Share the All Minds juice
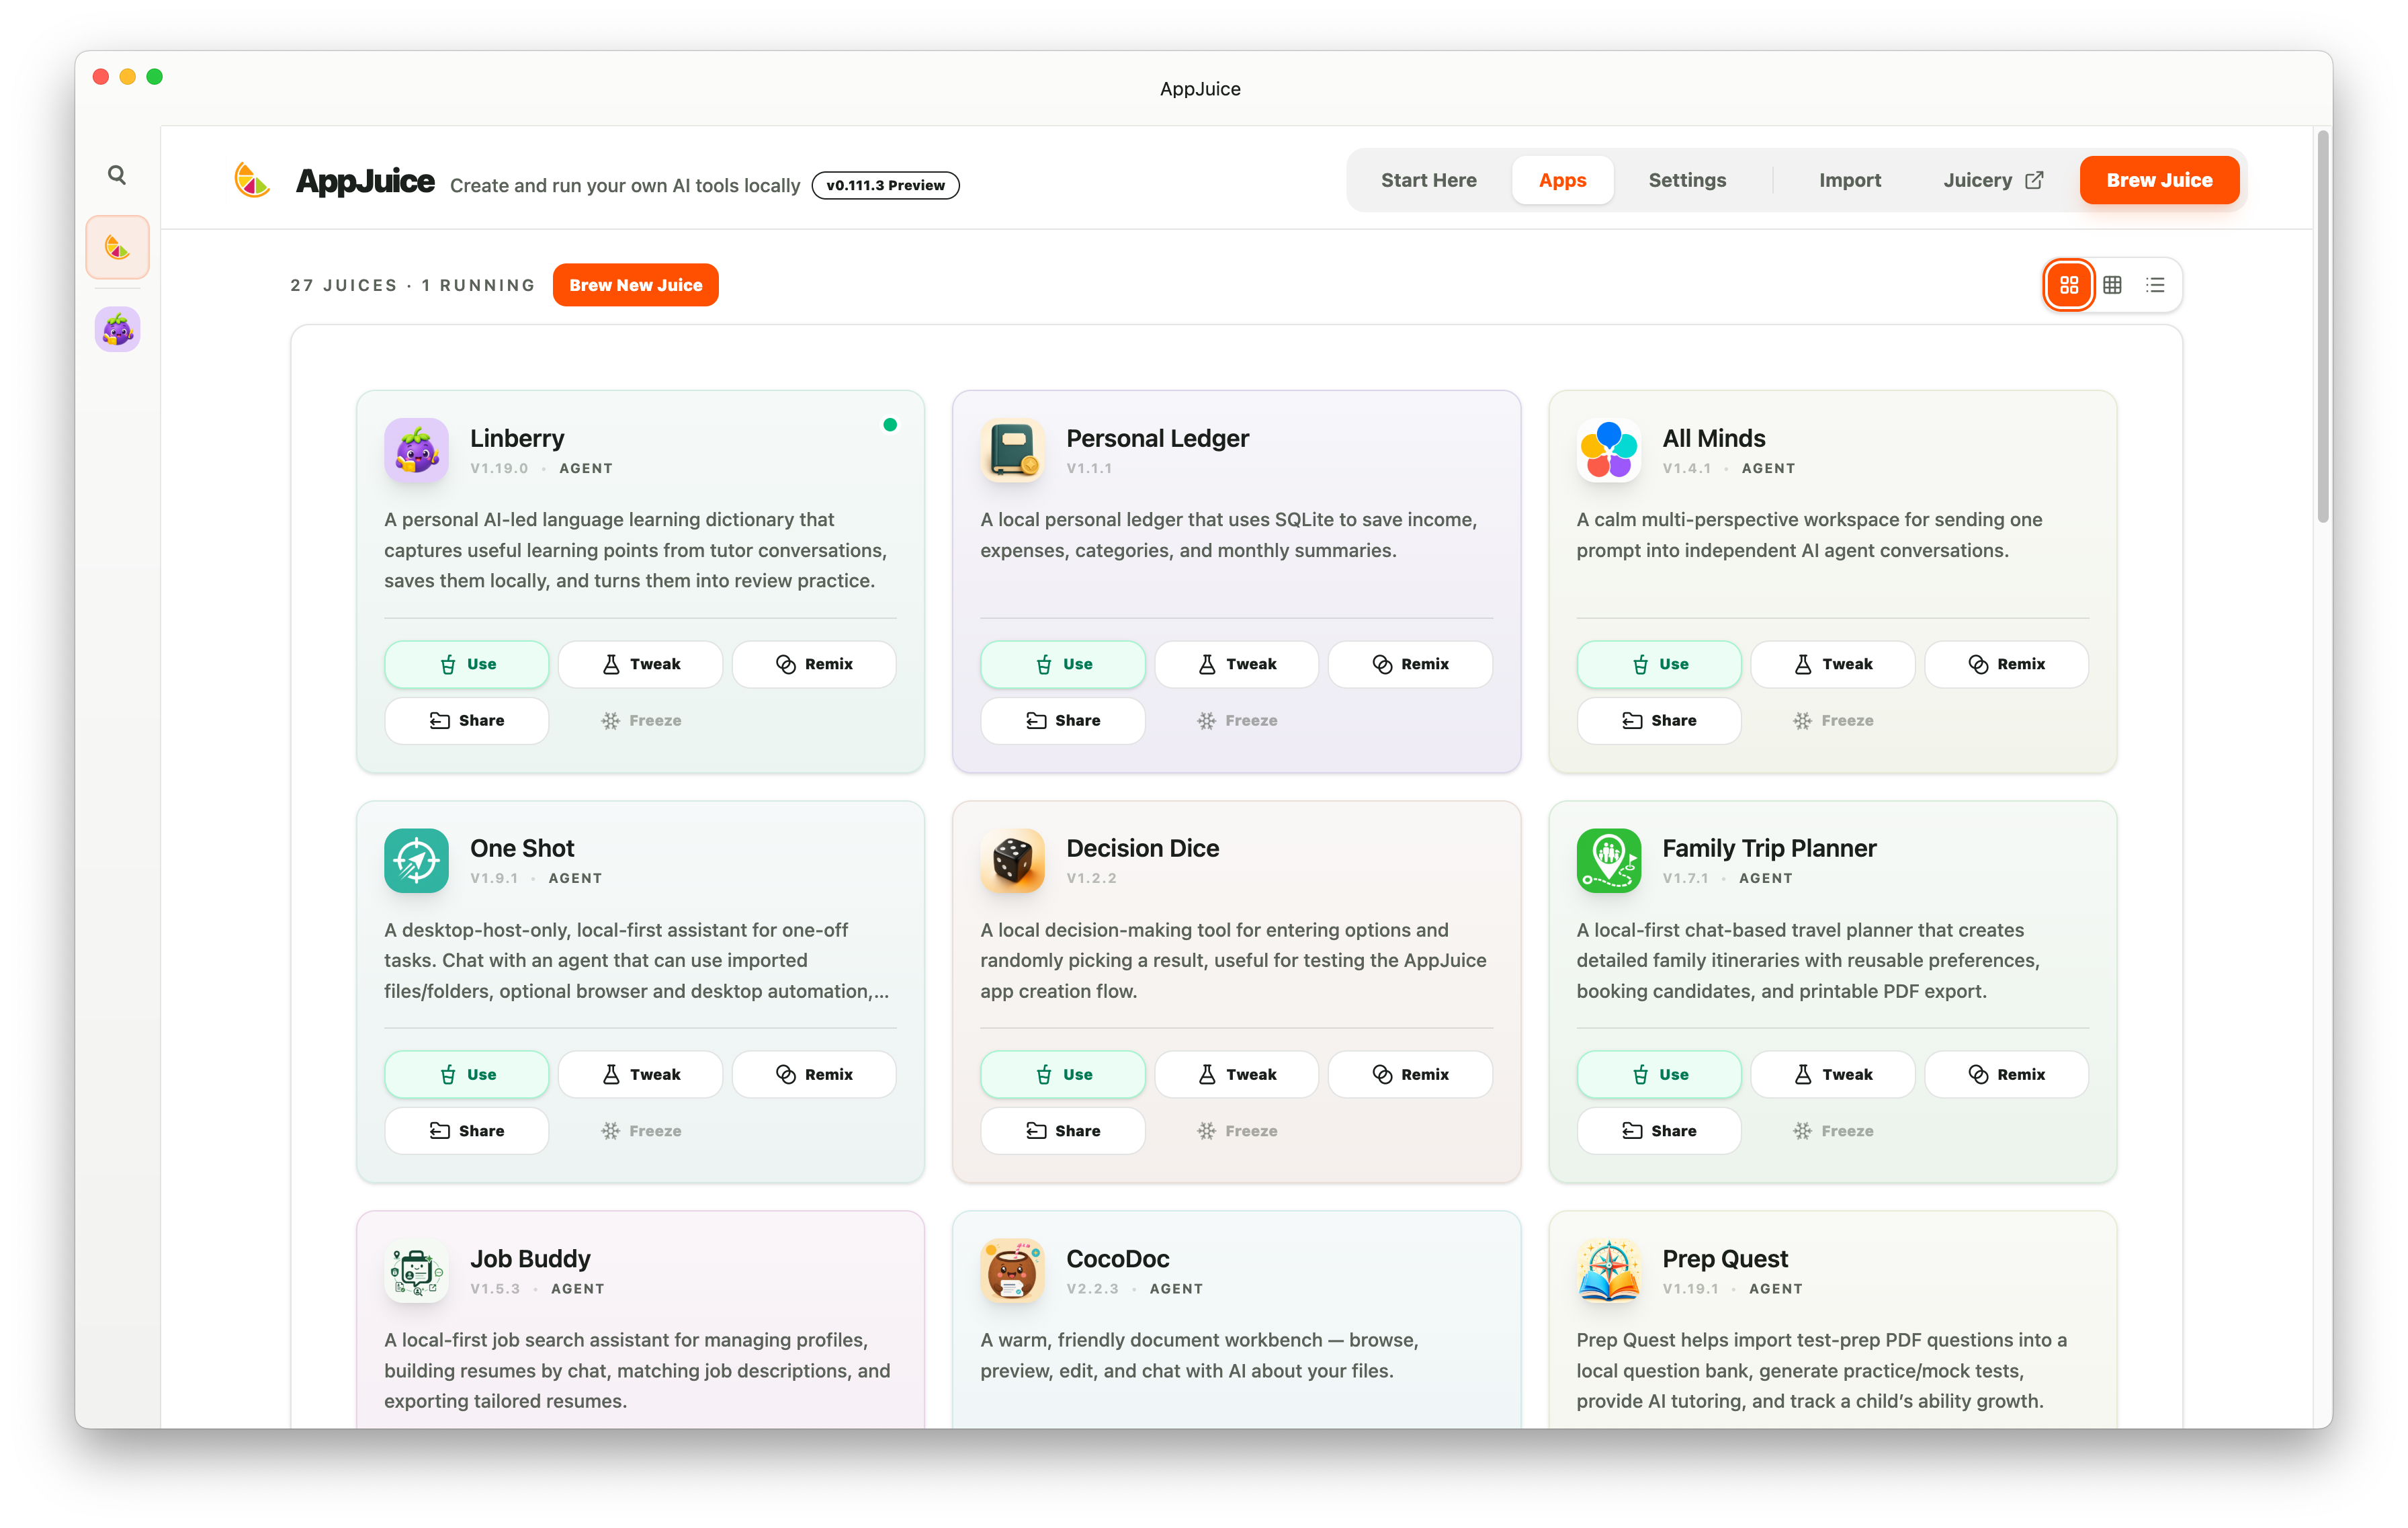 point(1659,720)
